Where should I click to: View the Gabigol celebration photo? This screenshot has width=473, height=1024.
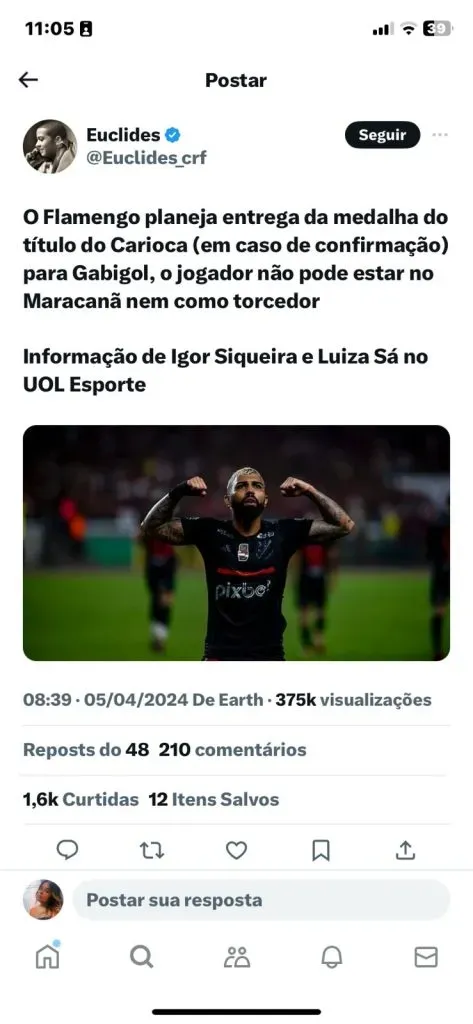click(236, 543)
